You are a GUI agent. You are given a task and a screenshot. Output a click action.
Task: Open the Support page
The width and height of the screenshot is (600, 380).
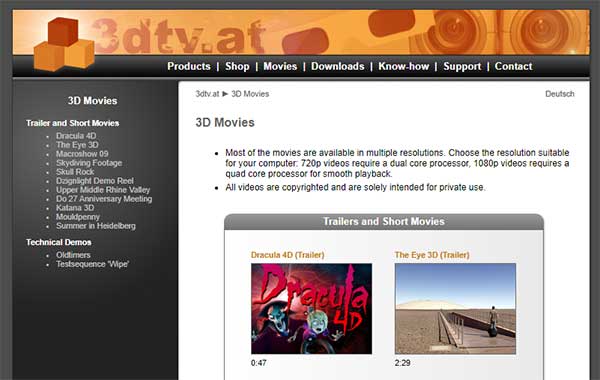(x=462, y=66)
